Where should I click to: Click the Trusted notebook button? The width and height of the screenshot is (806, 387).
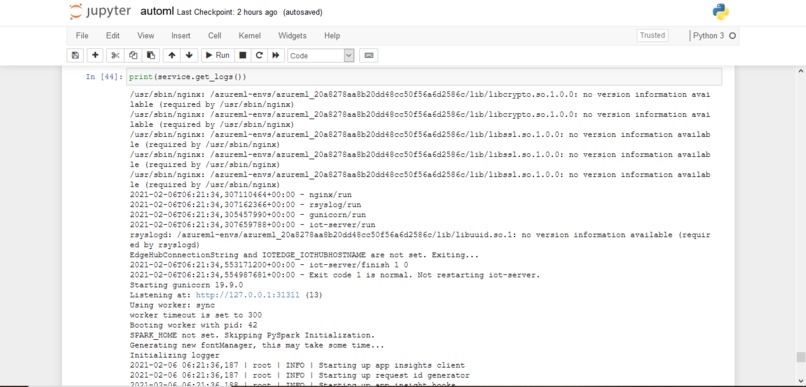point(652,35)
